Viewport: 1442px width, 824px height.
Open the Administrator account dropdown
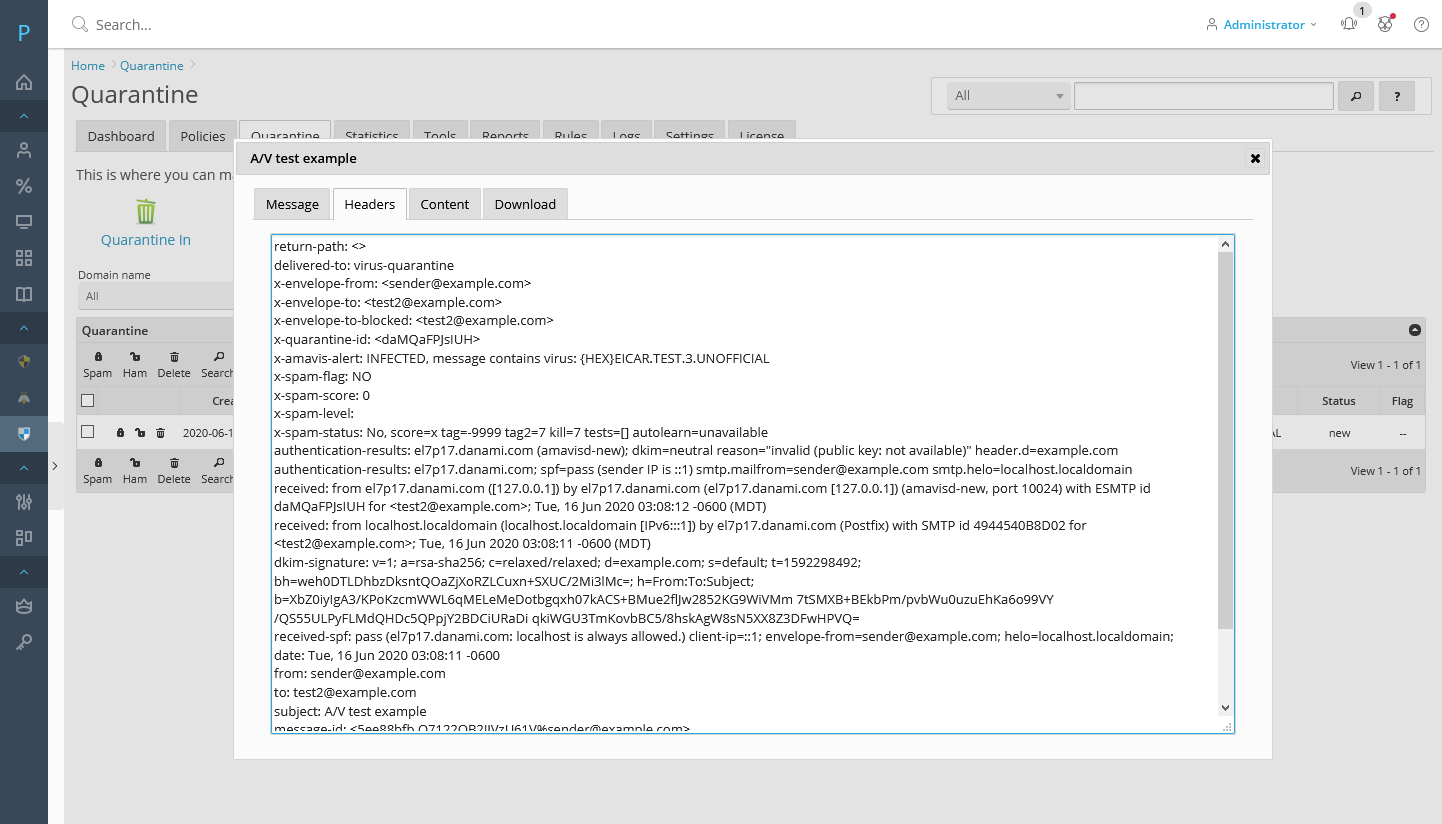click(1262, 24)
